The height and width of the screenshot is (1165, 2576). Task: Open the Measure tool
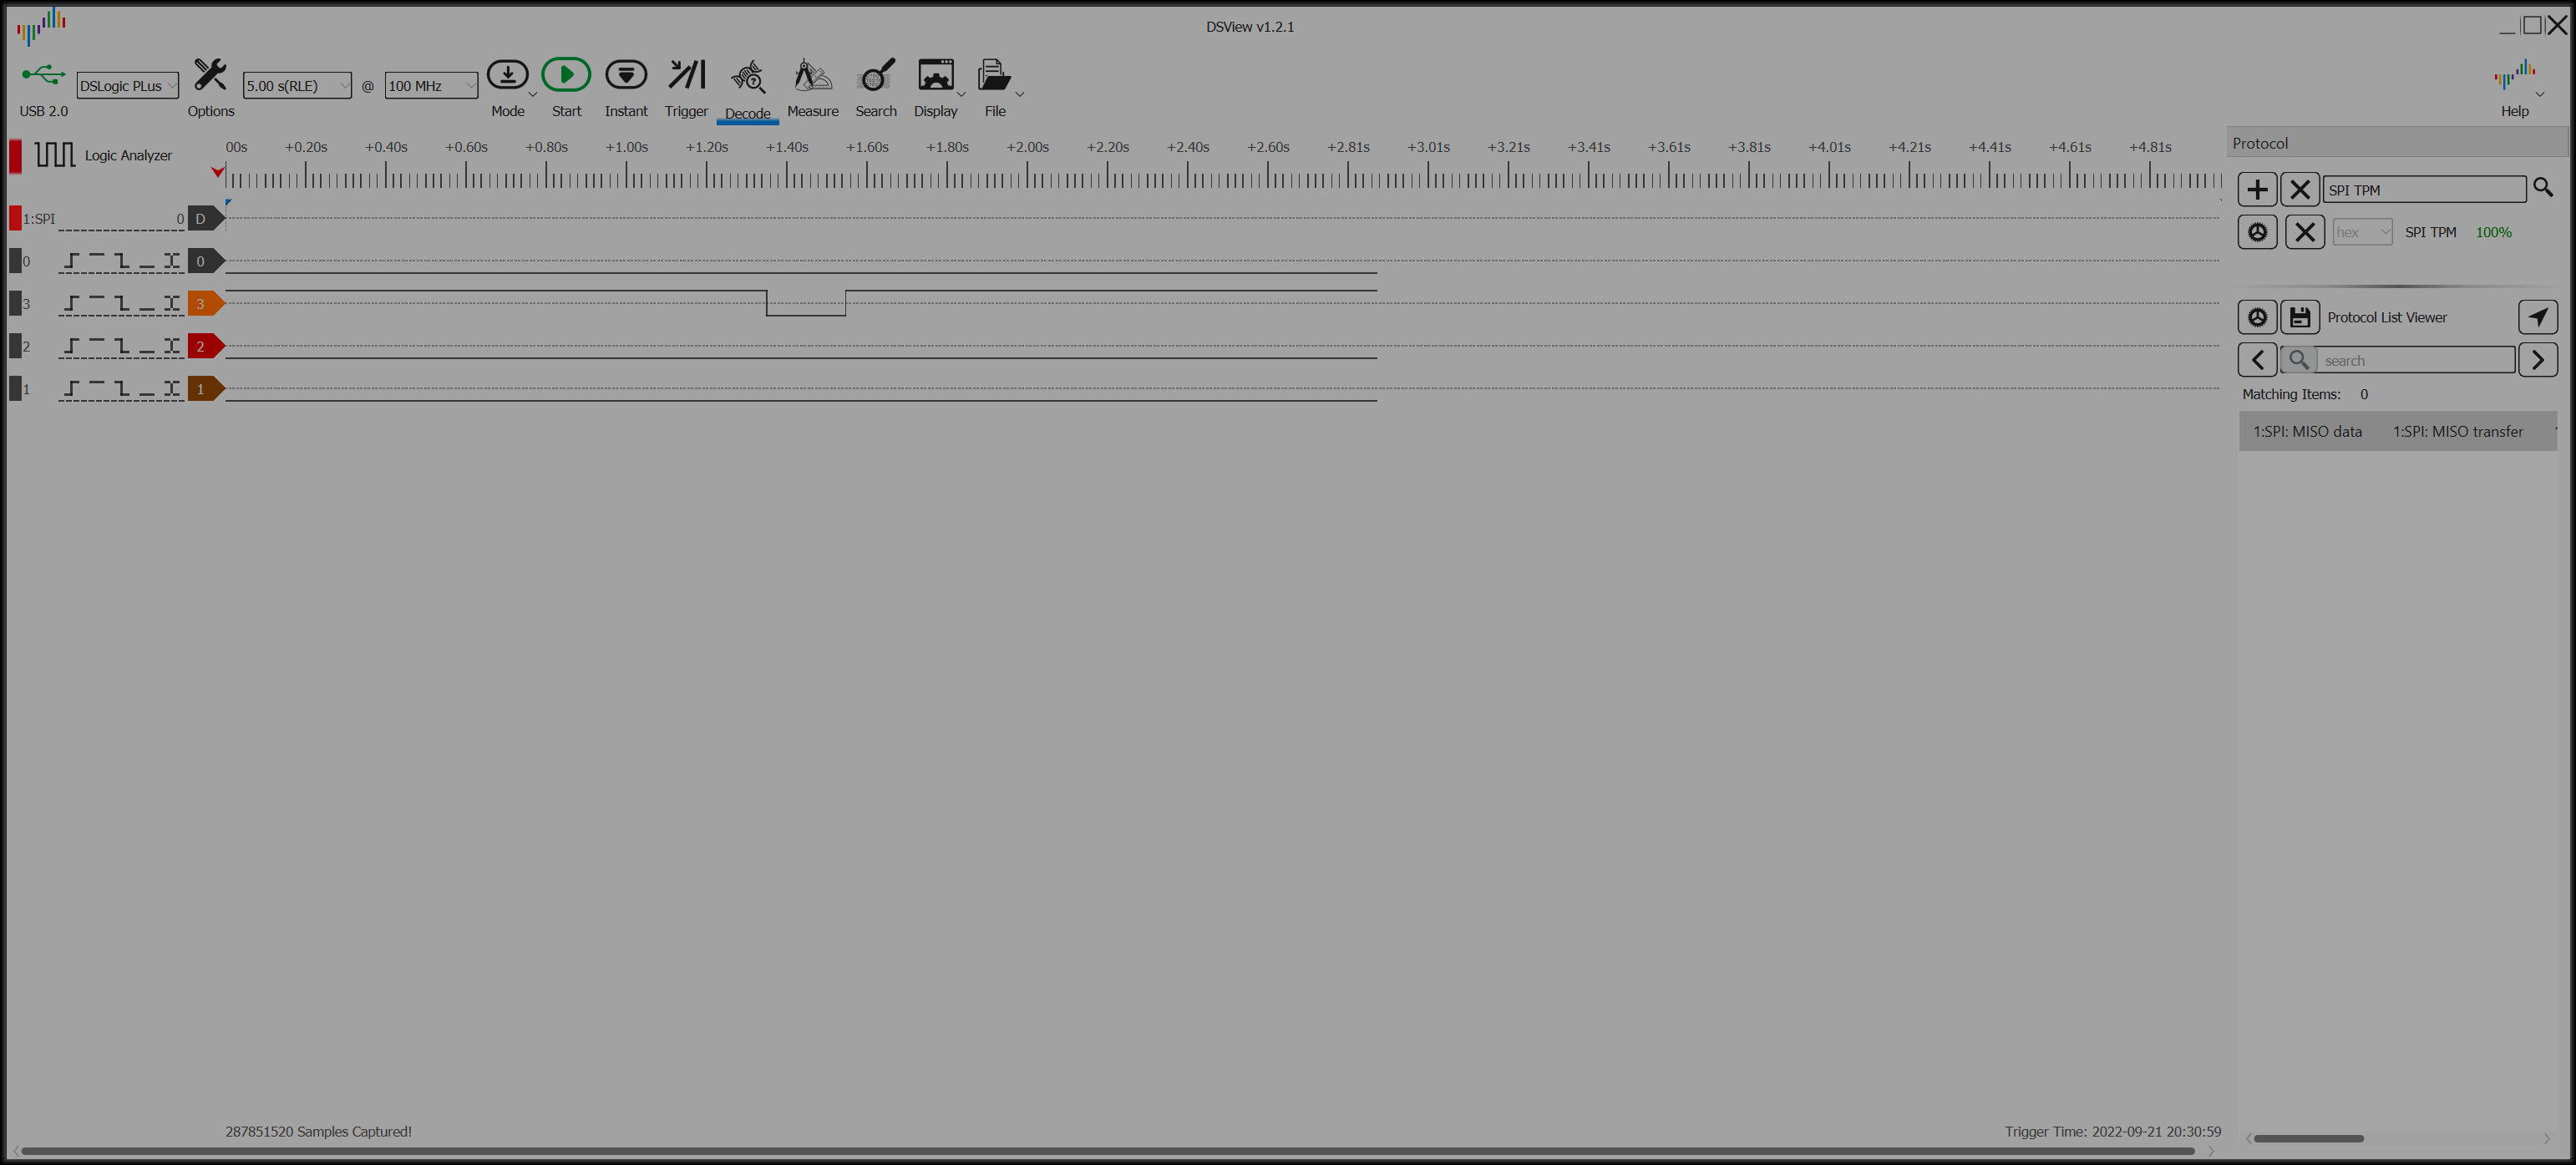coord(812,76)
